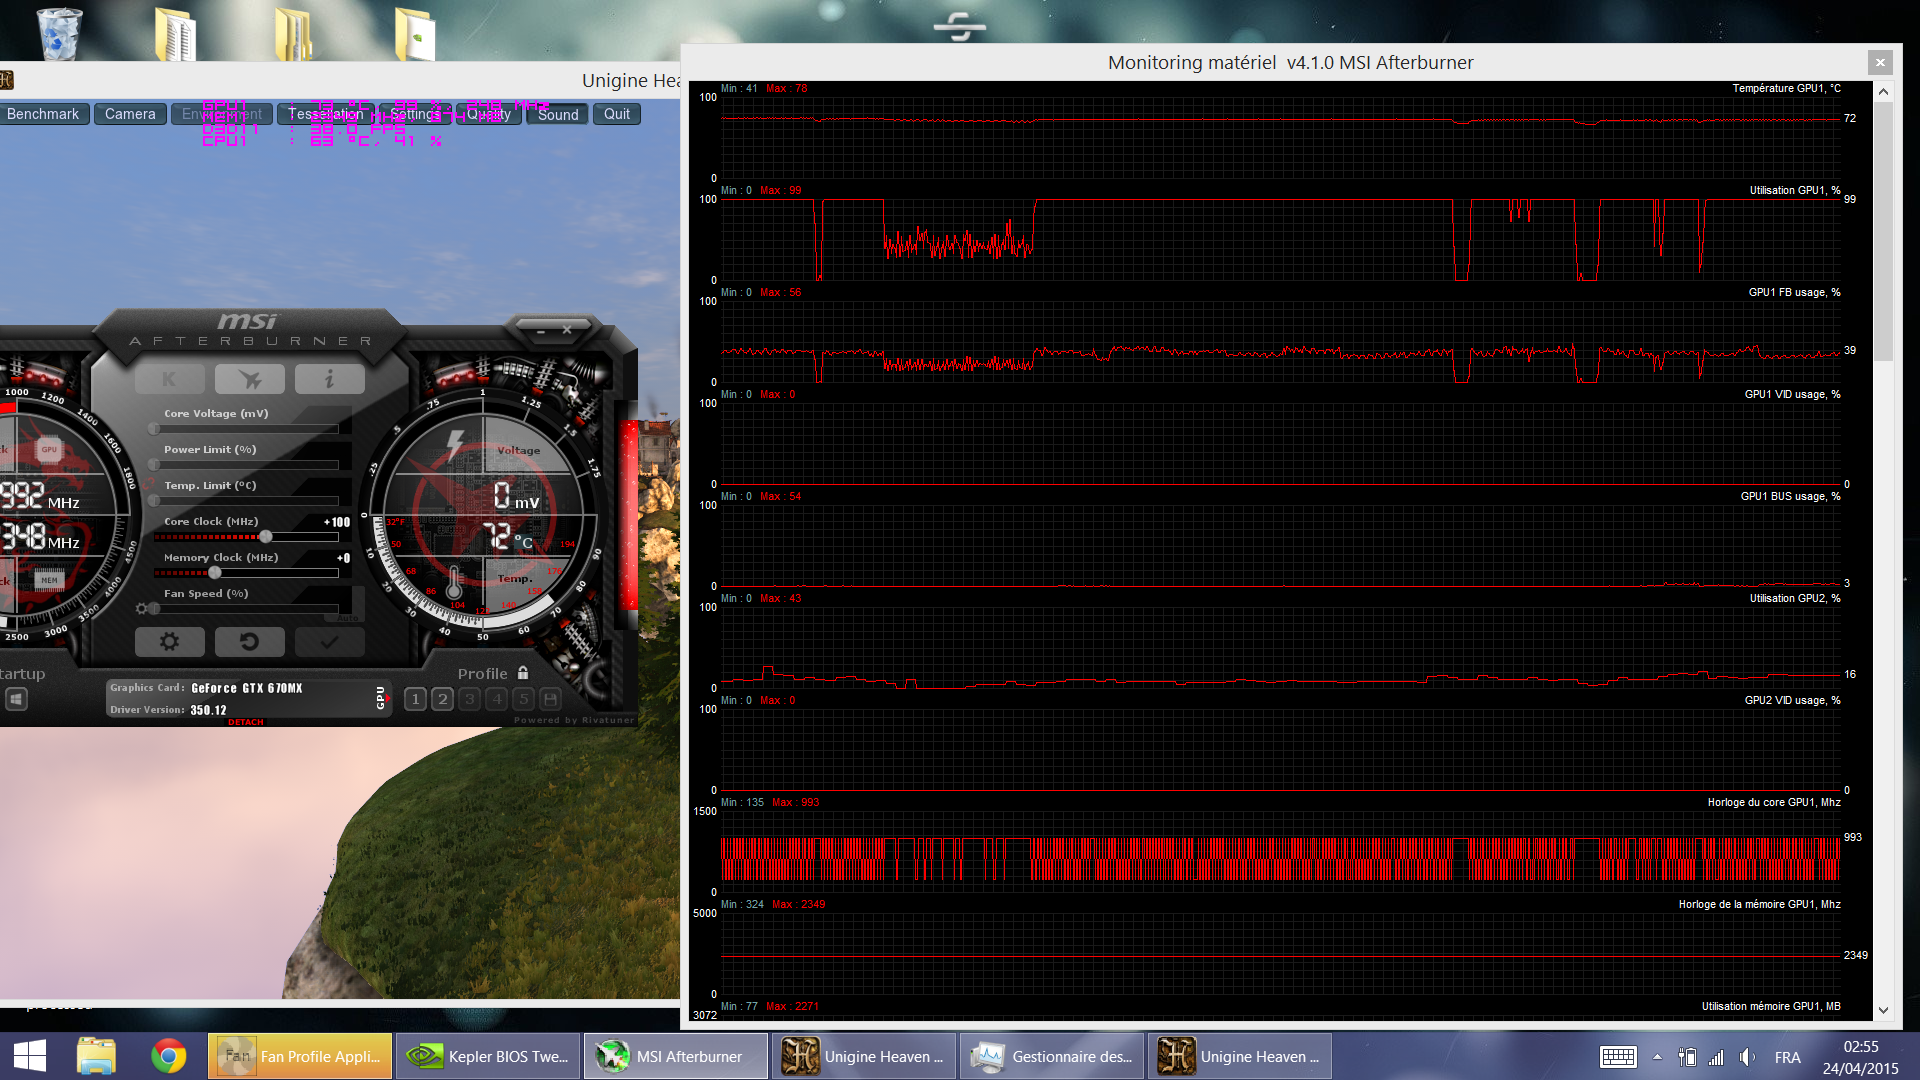Open the Windows Start button
The height and width of the screenshot is (1080, 1920).
(x=30, y=1056)
